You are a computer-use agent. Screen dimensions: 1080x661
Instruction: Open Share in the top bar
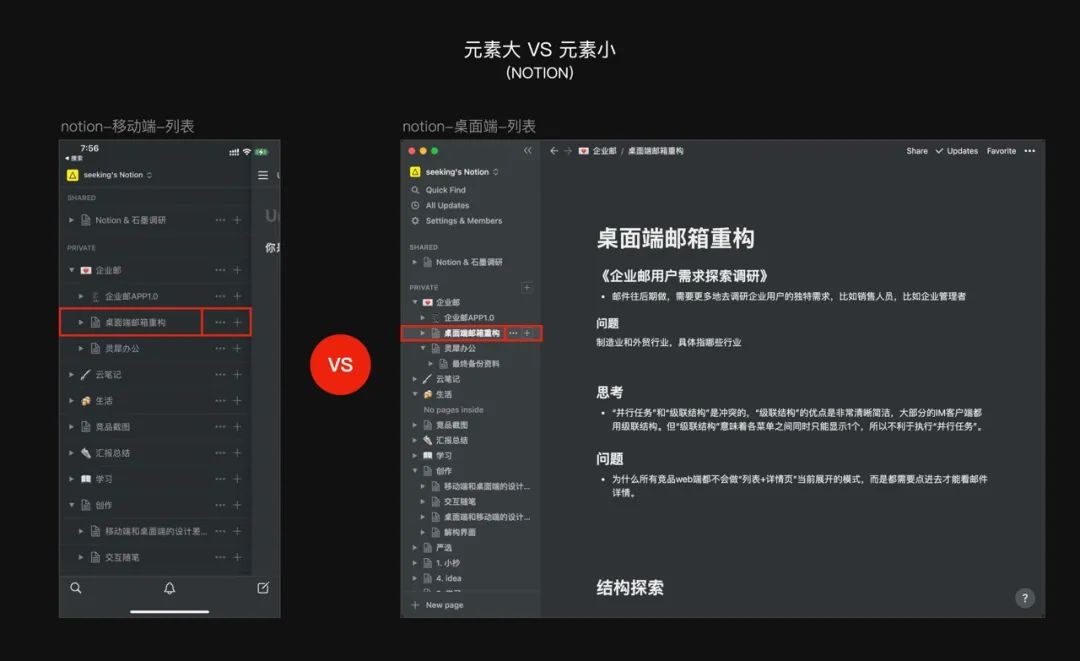coord(916,151)
